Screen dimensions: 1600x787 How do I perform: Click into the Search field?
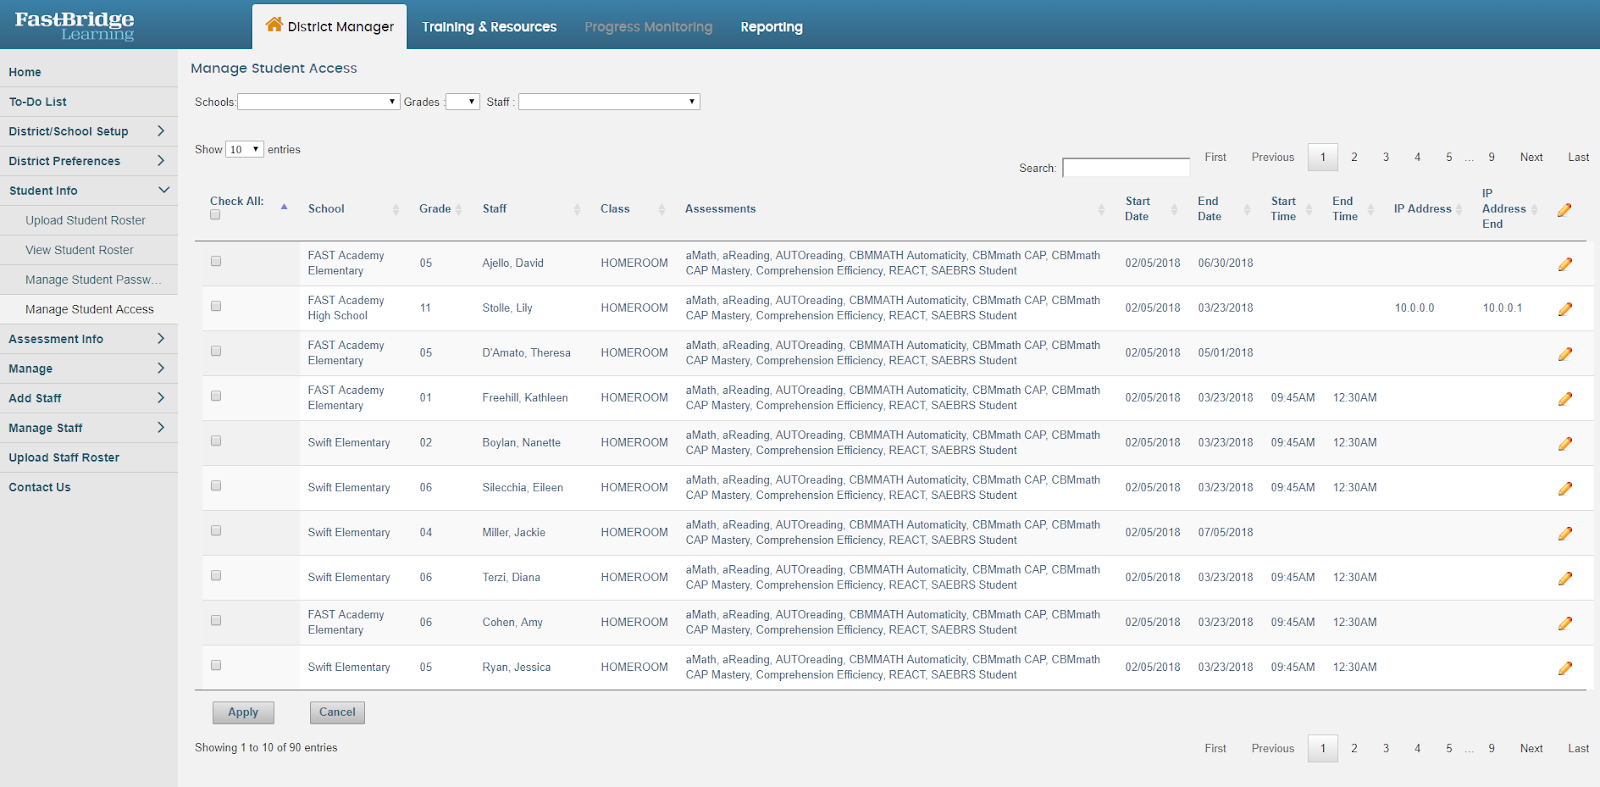pyautogui.click(x=1126, y=167)
